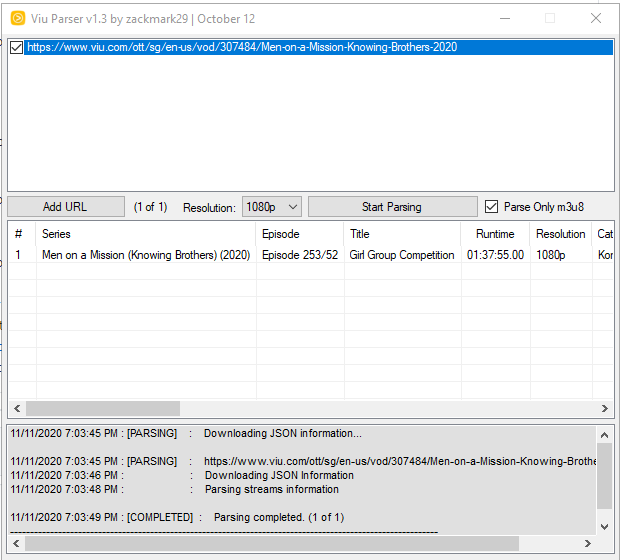Click the Start Parsing button
This screenshot has width=624, height=560.
click(x=392, y=207)
